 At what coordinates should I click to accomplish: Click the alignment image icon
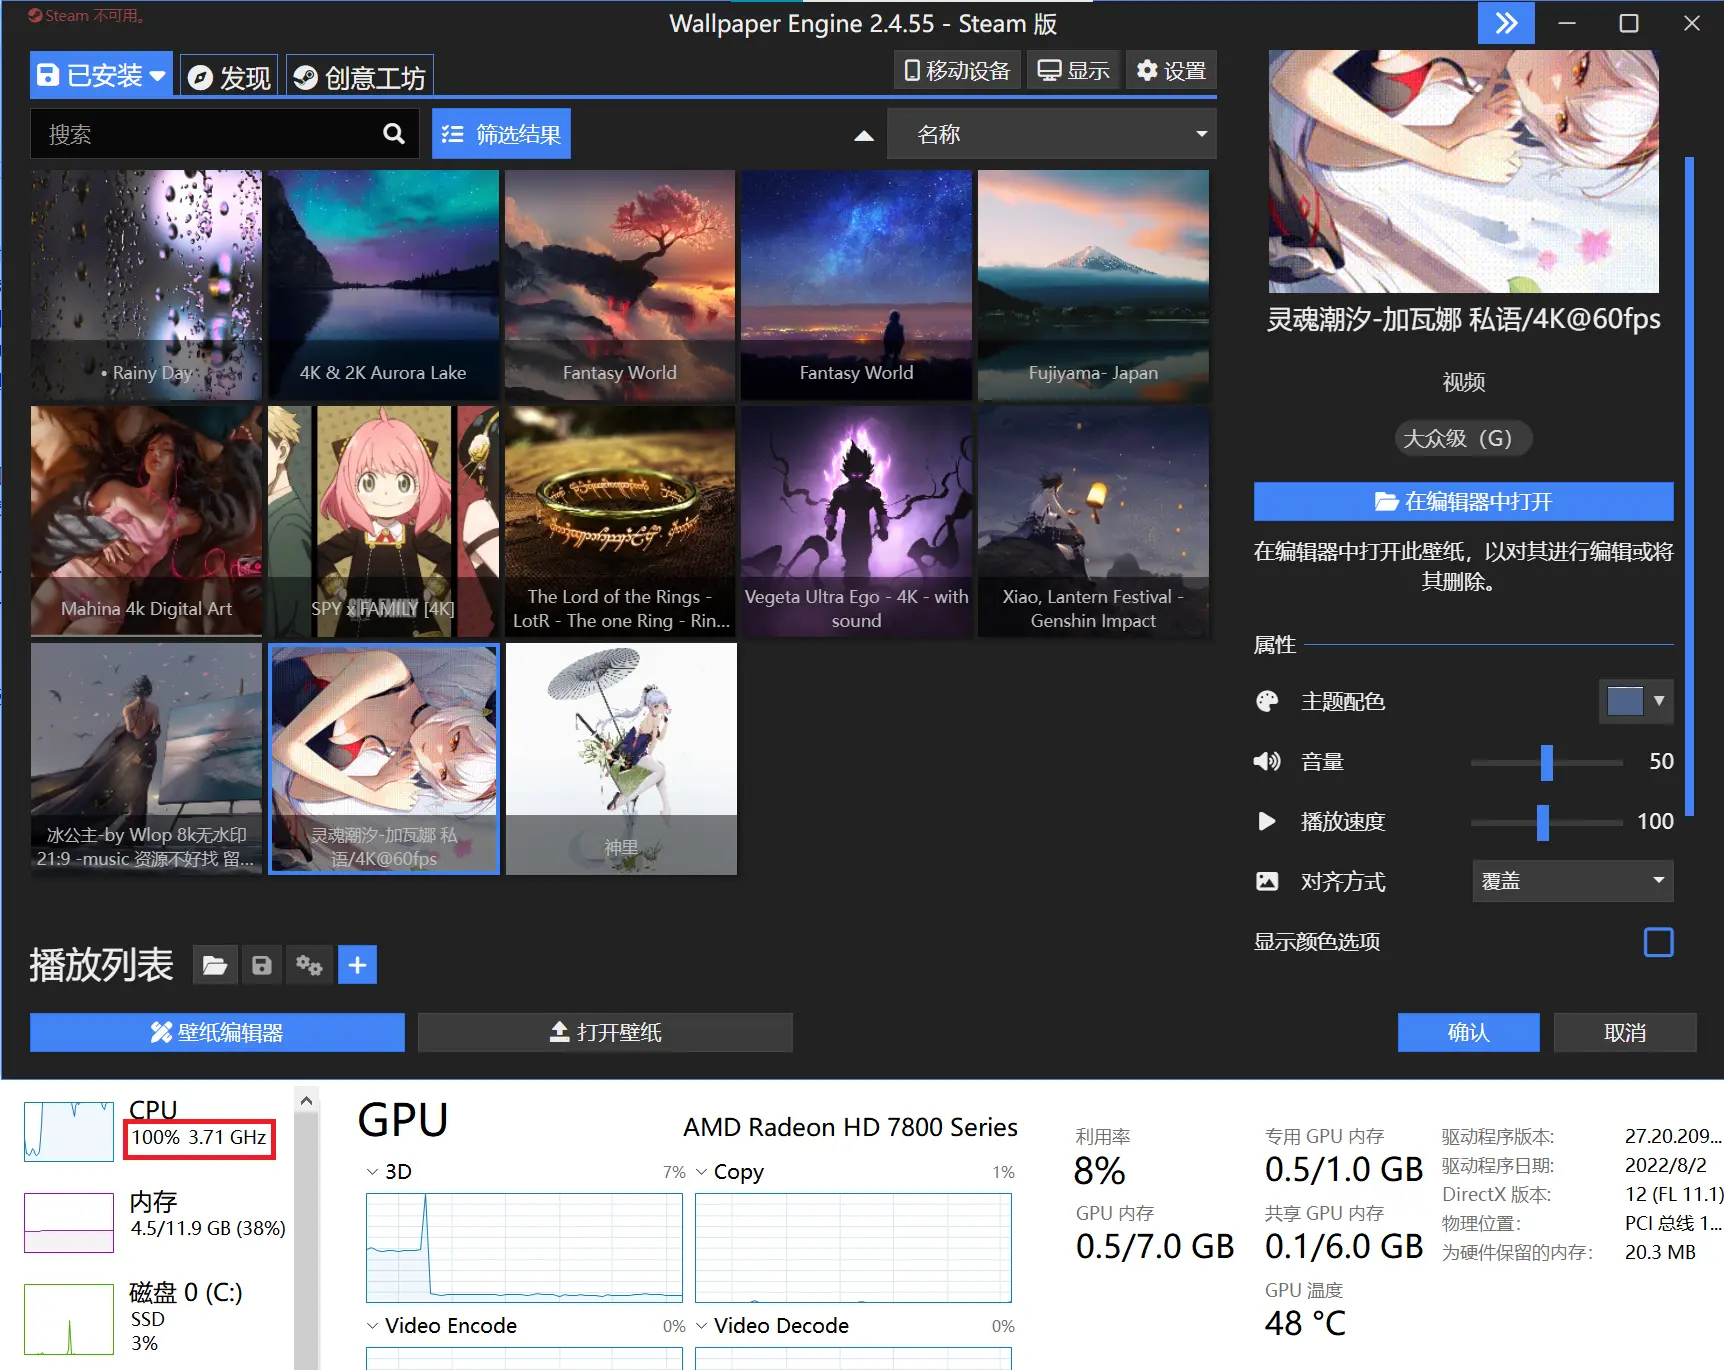pyautogui.click(x=1267, y=881)
